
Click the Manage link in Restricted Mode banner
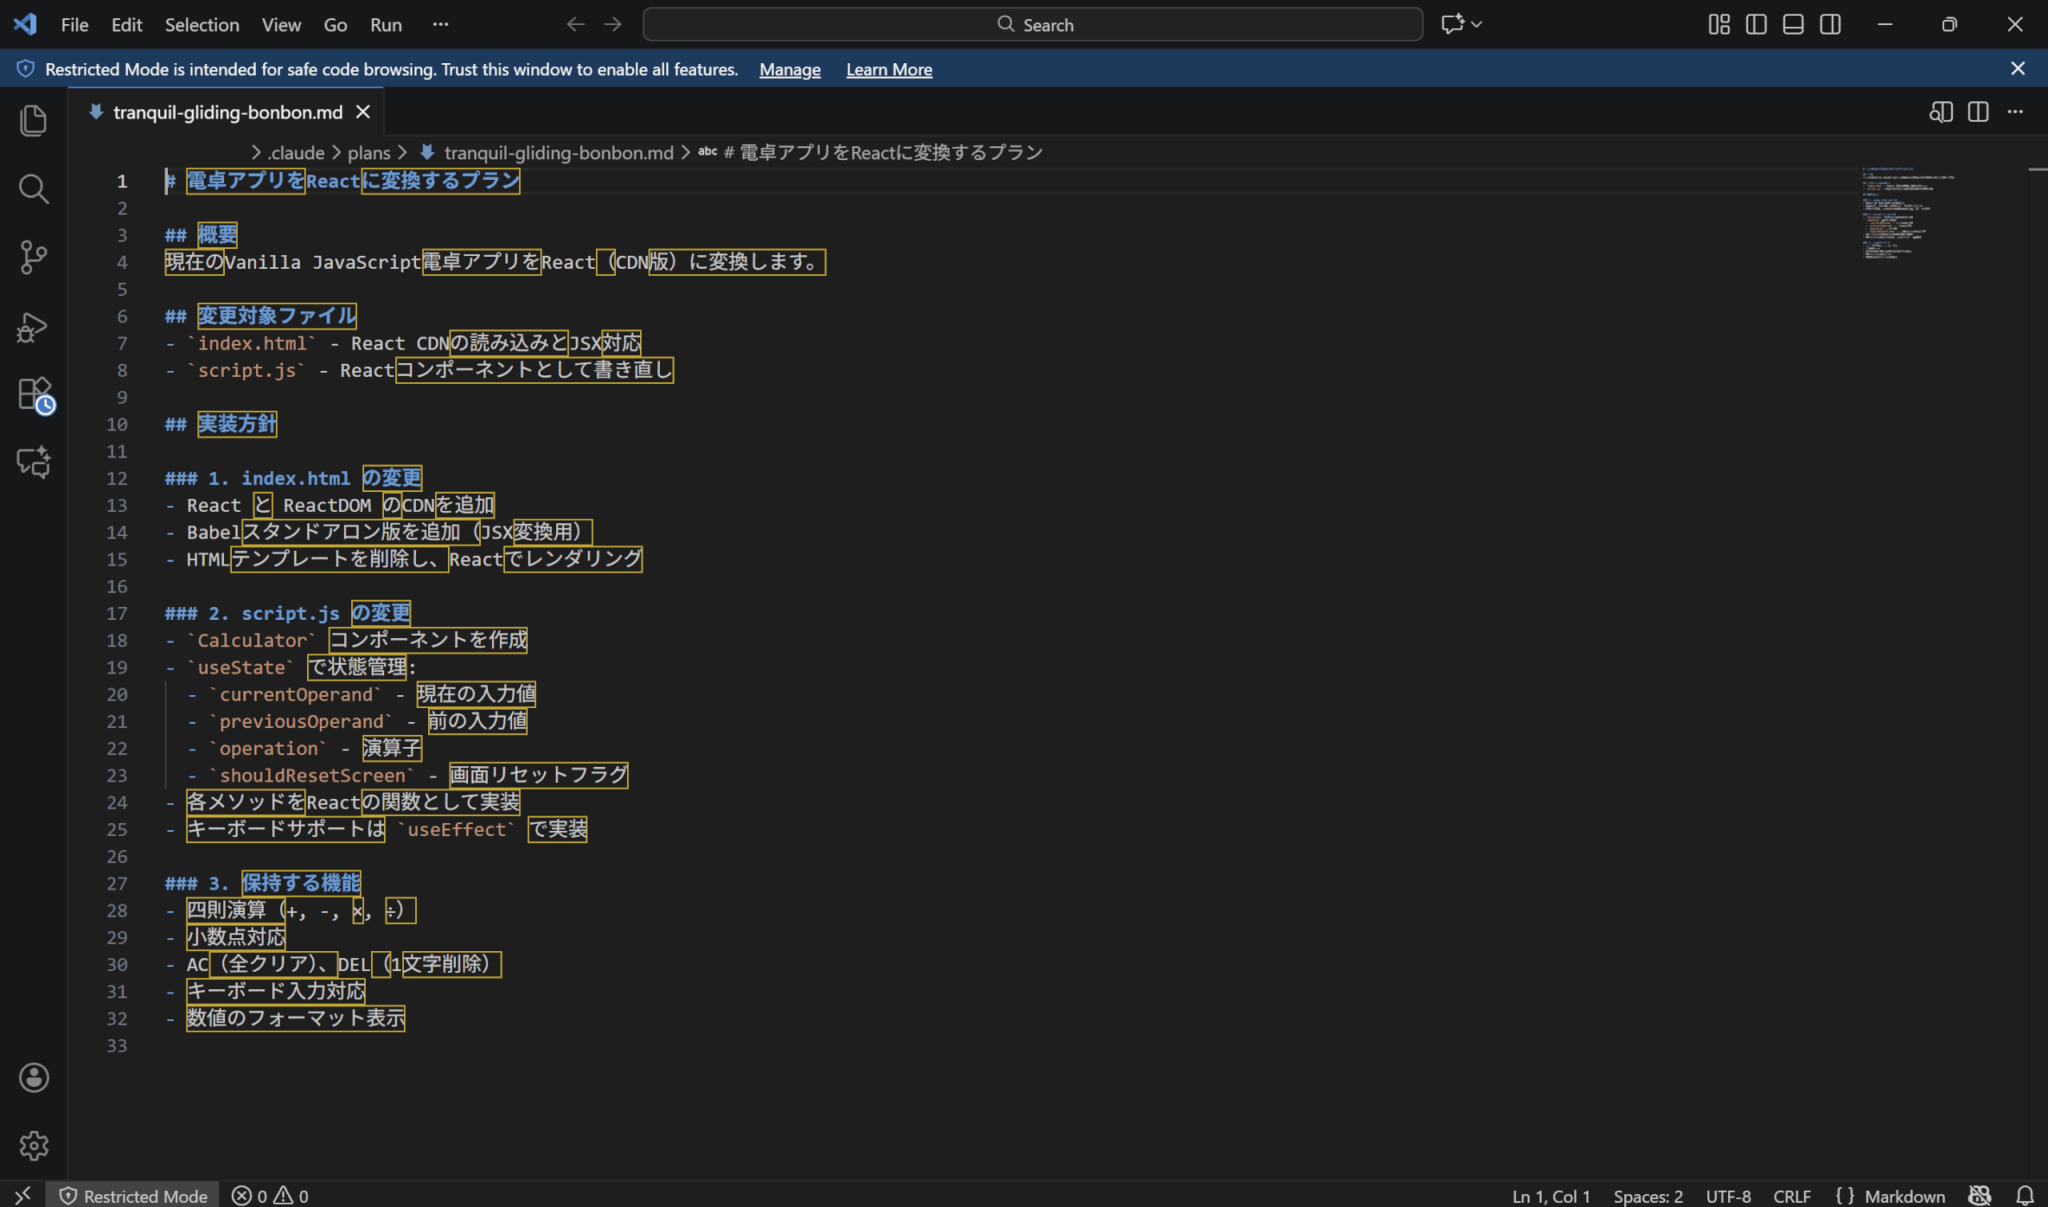point(789,69)
